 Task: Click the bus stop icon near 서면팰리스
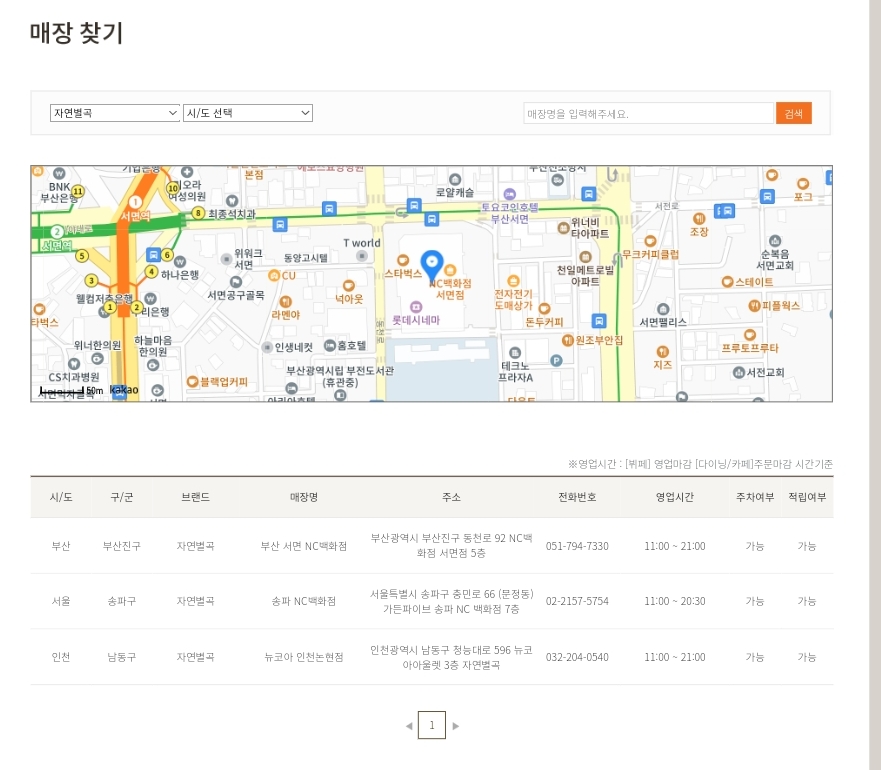pos(599,320)
